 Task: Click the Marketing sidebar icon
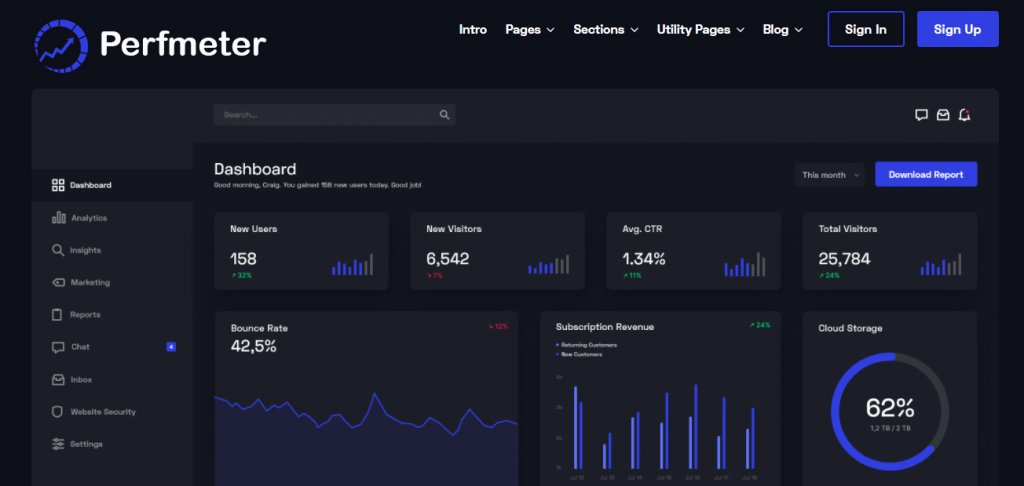pos(58,282)
